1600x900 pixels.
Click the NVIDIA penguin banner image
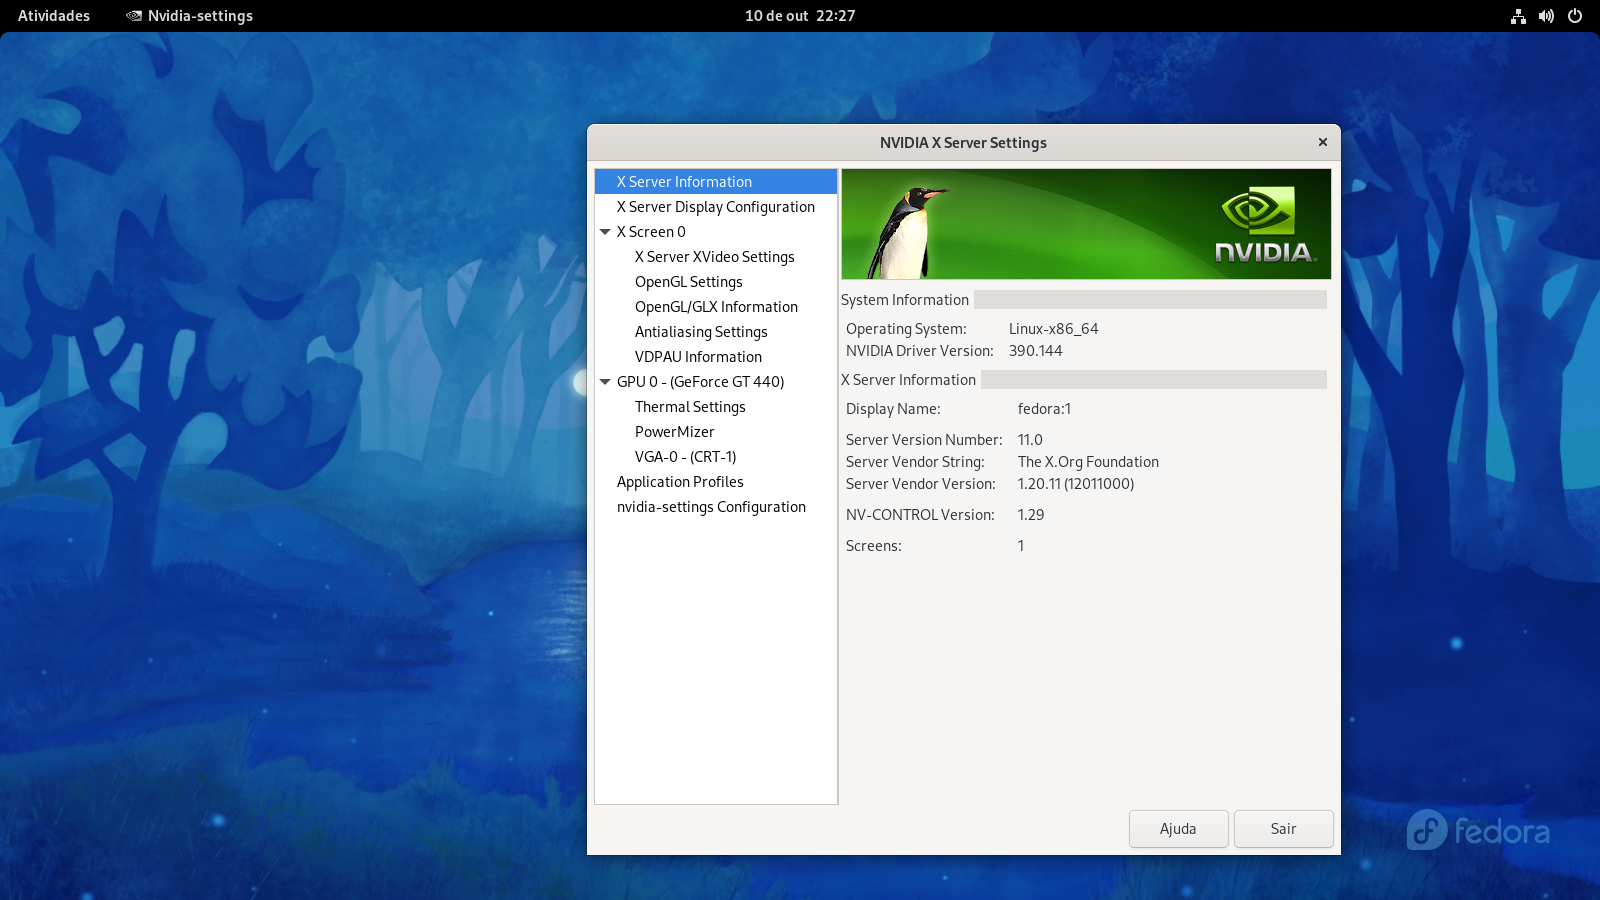(1086, 224)
